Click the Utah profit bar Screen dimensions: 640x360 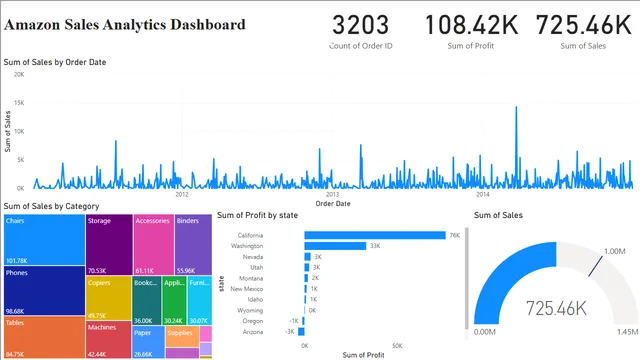pos(307,267)
